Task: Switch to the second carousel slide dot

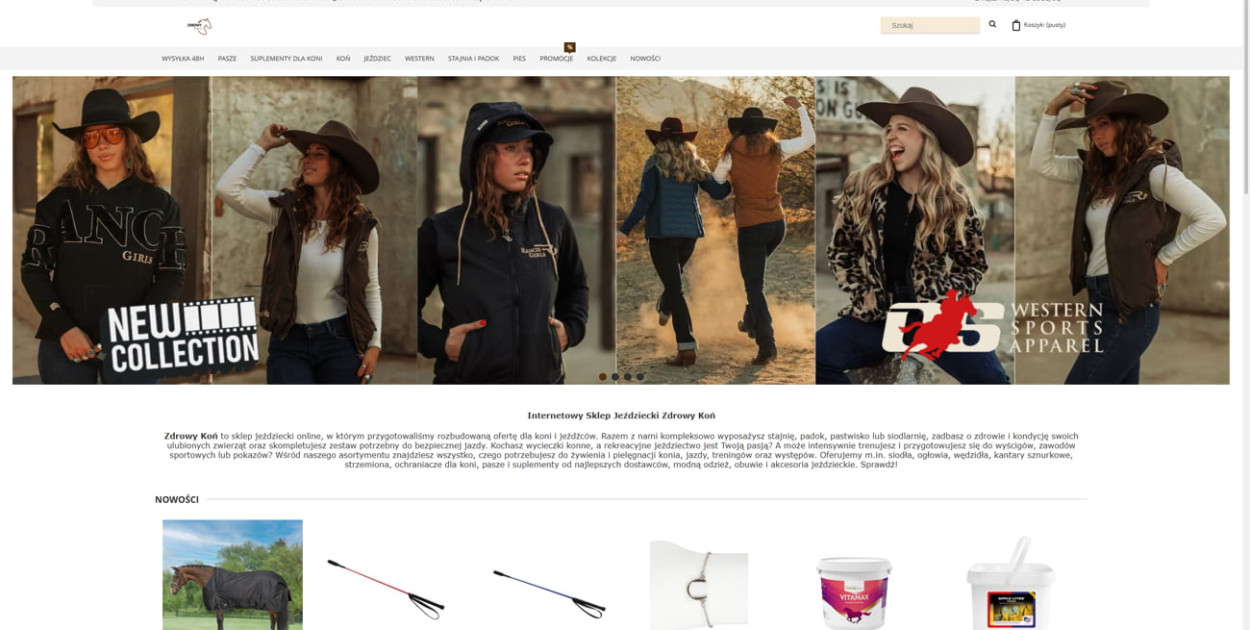Action: pos(615,377)
